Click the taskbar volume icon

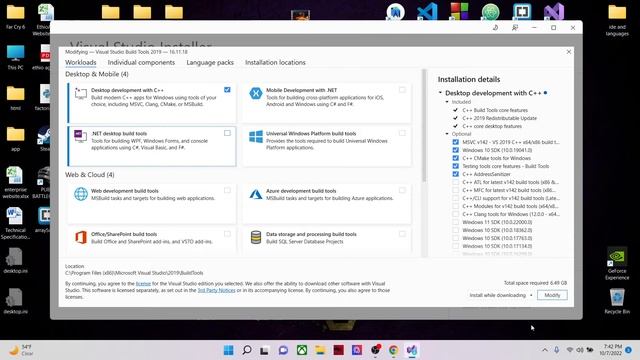[580, 350]
